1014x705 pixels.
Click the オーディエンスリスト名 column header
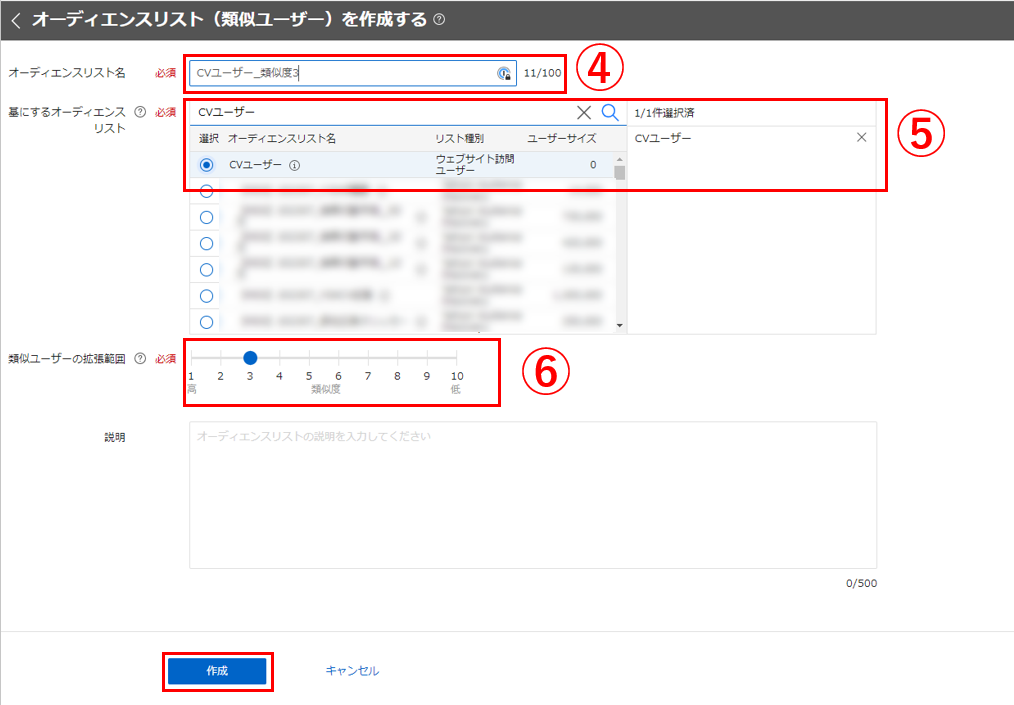[282, 139]
